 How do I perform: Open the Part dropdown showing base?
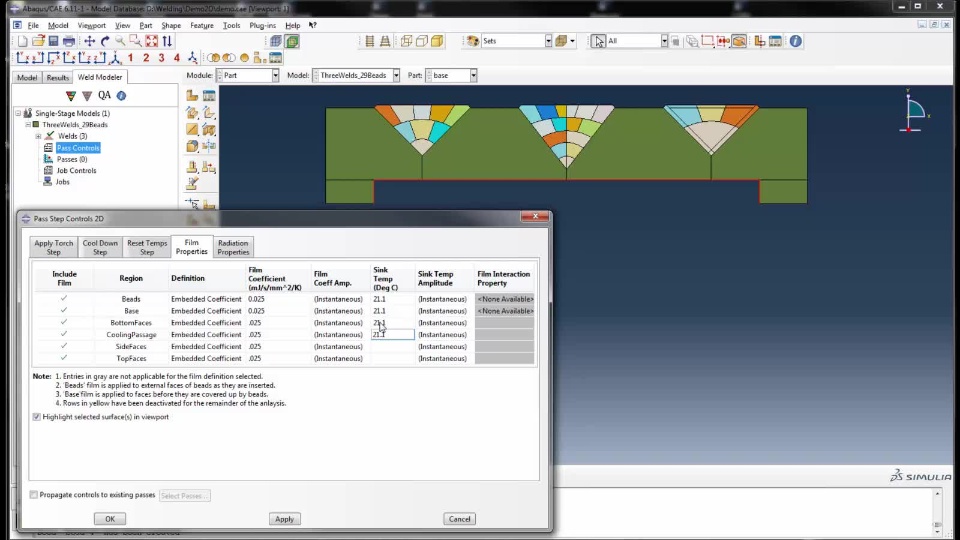pyautogui.click(x=473, y=75)
